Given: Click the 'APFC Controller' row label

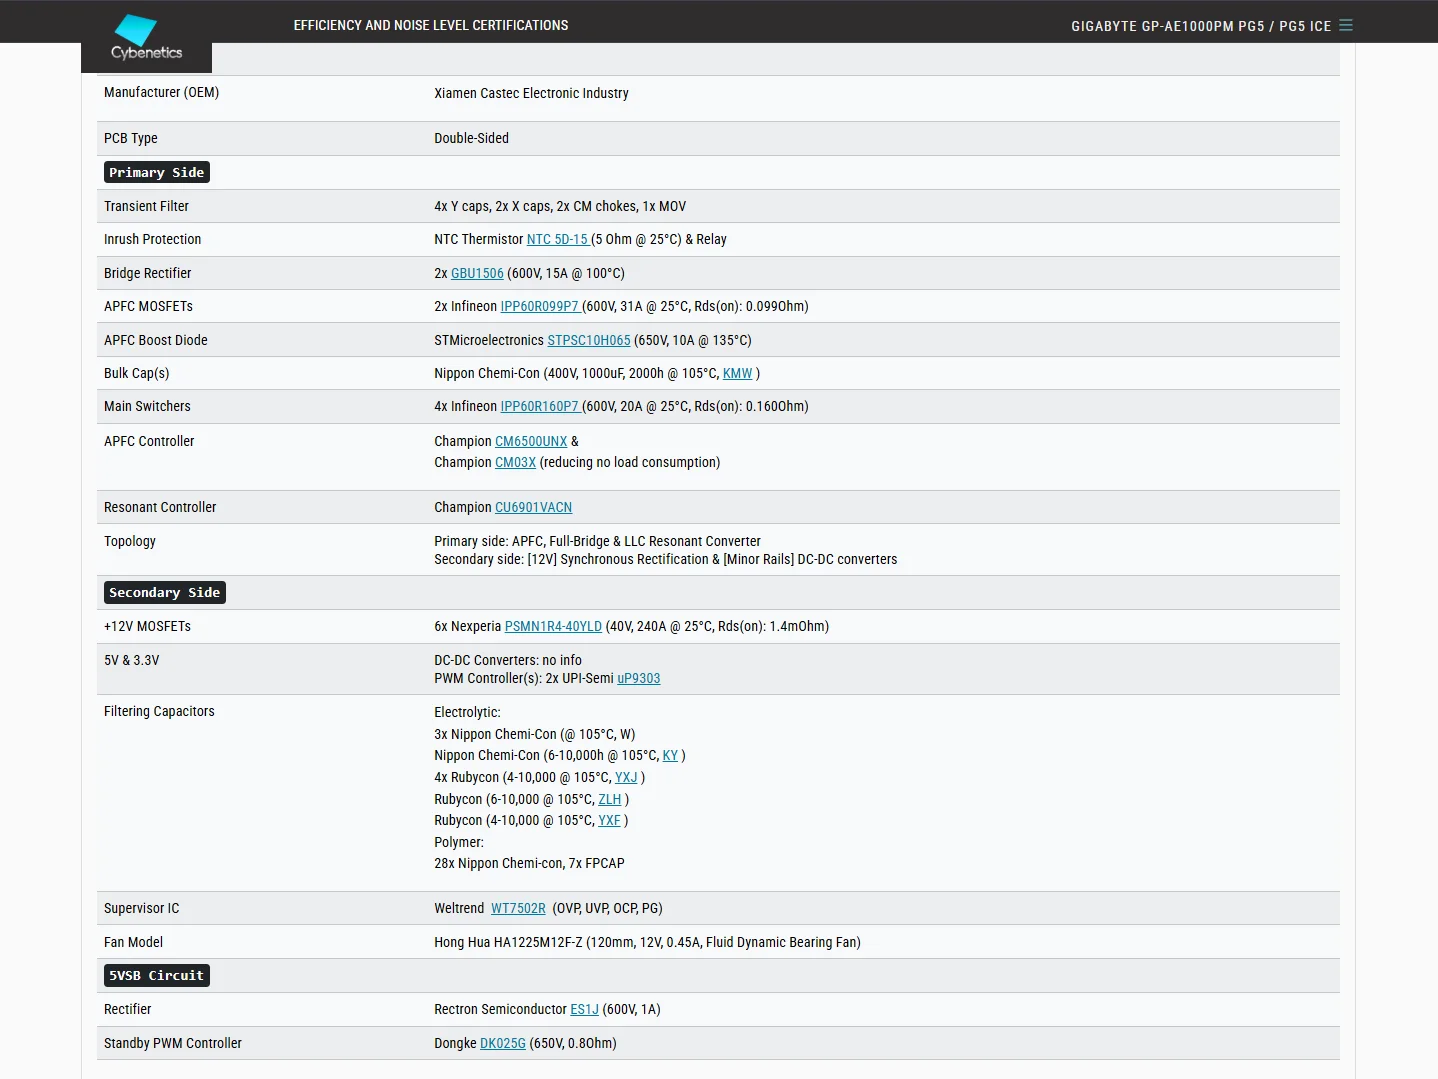Looking at the screenshot, I should coord(149,441).
